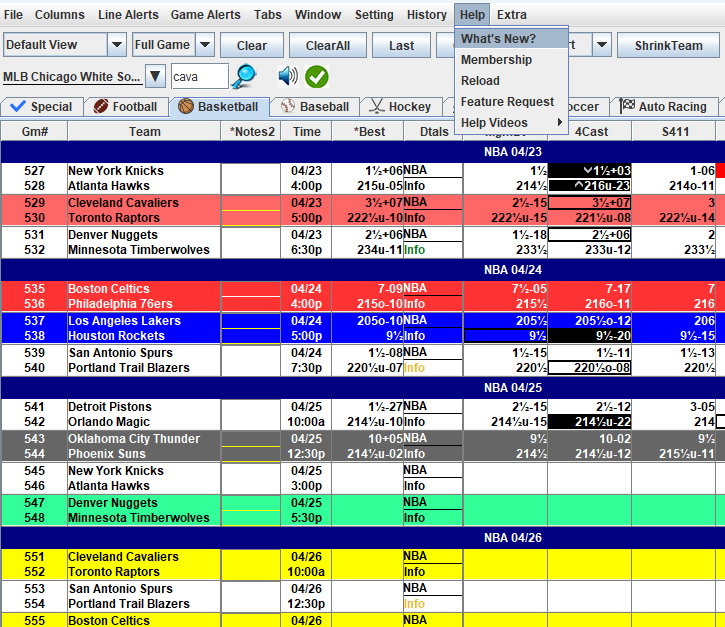
Task: Choose Reload from the Help menu
Action: point(511,80)
